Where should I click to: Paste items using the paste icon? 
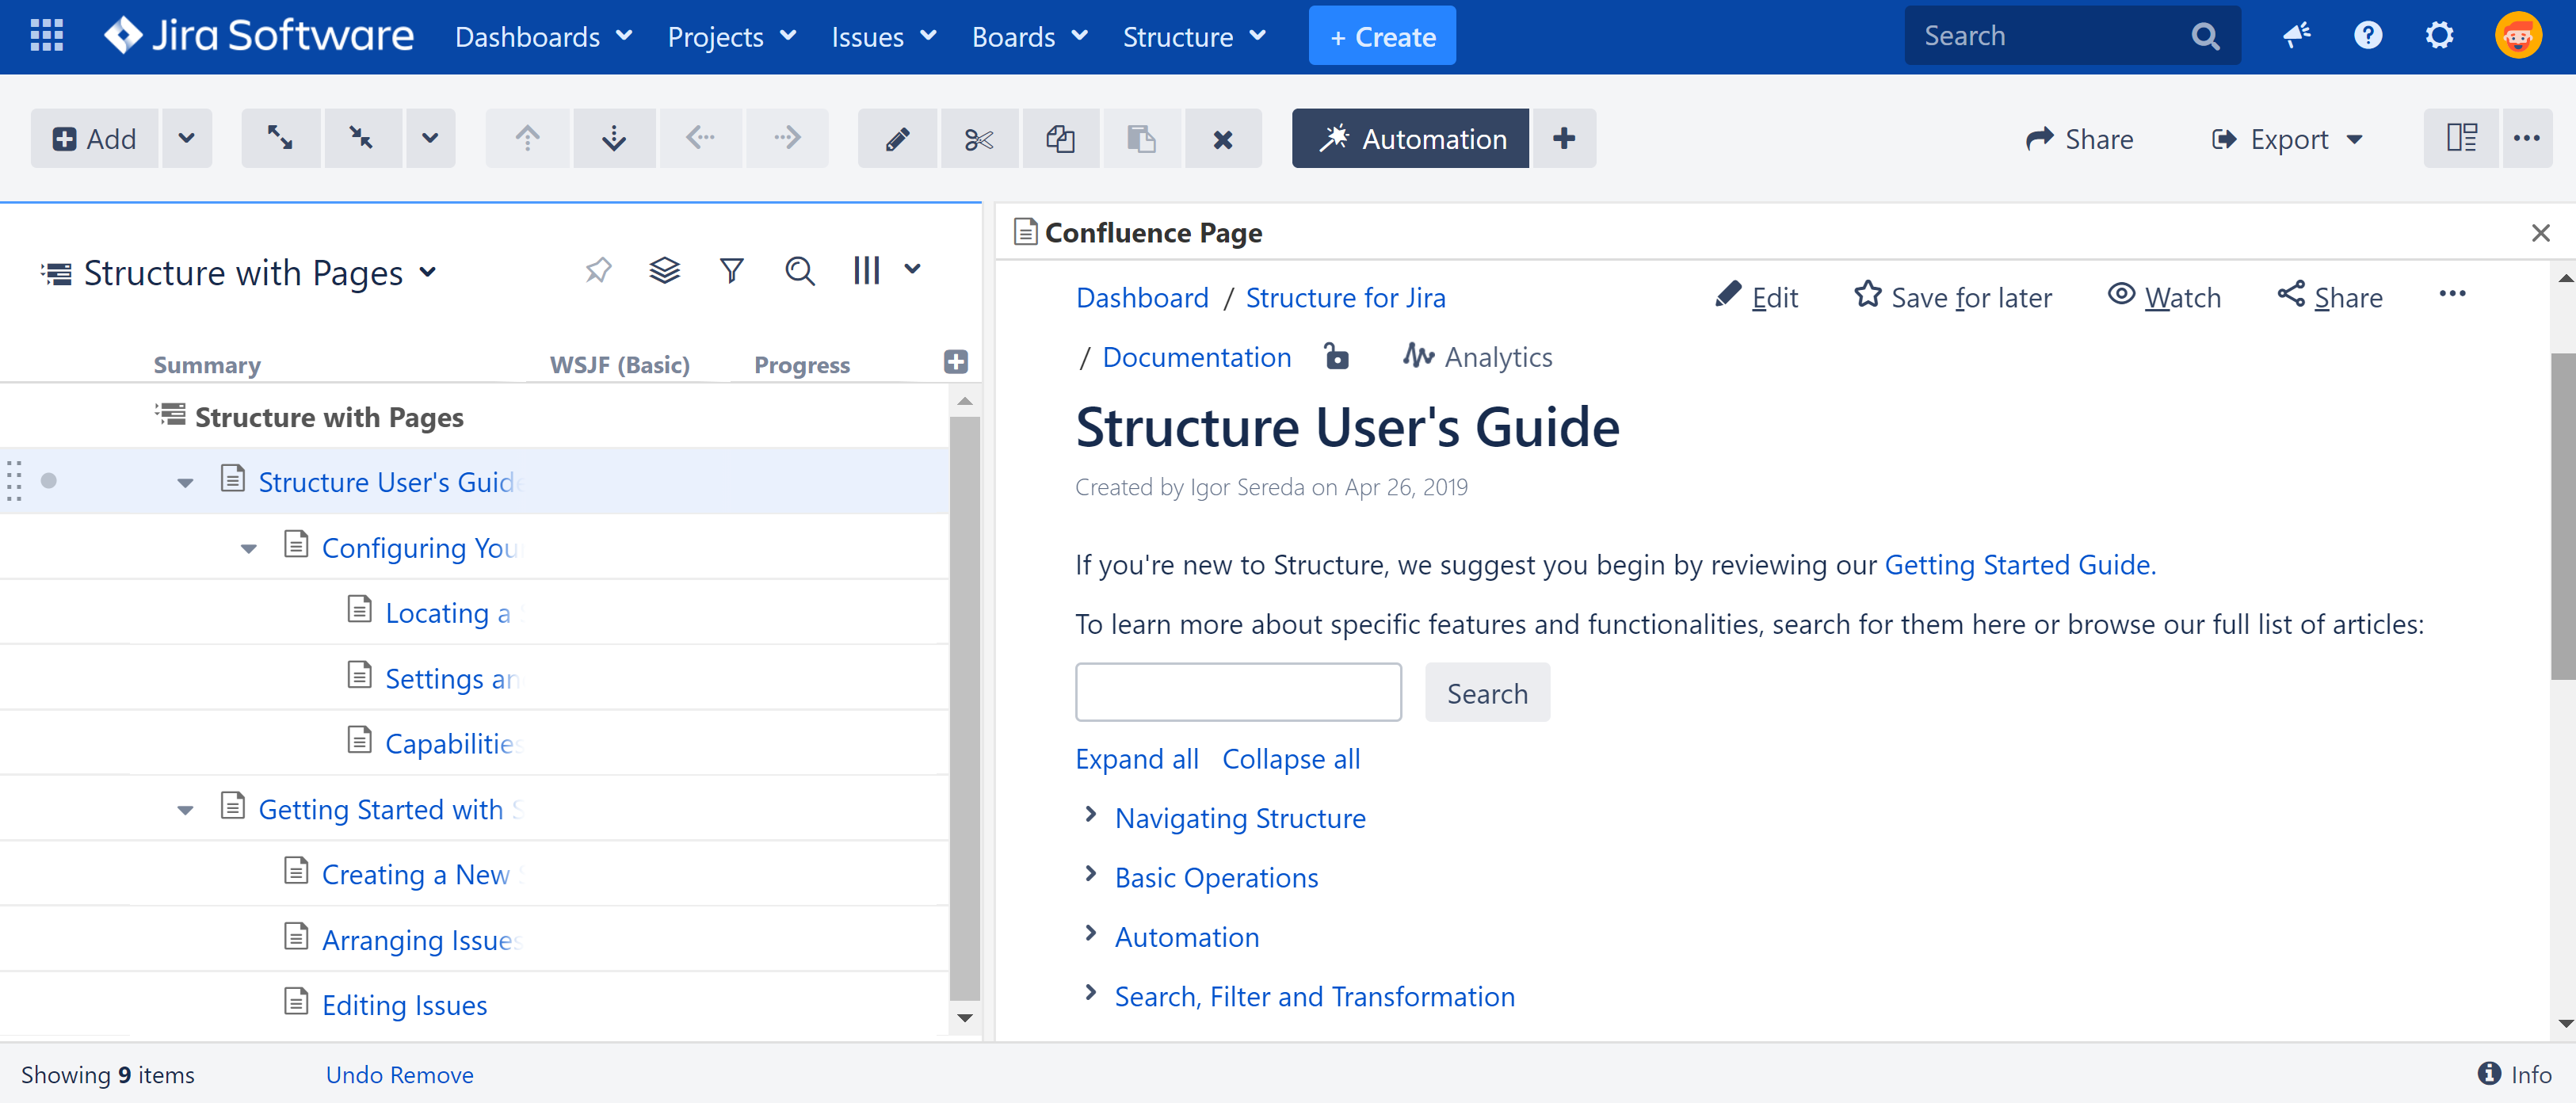[1142, 138]
